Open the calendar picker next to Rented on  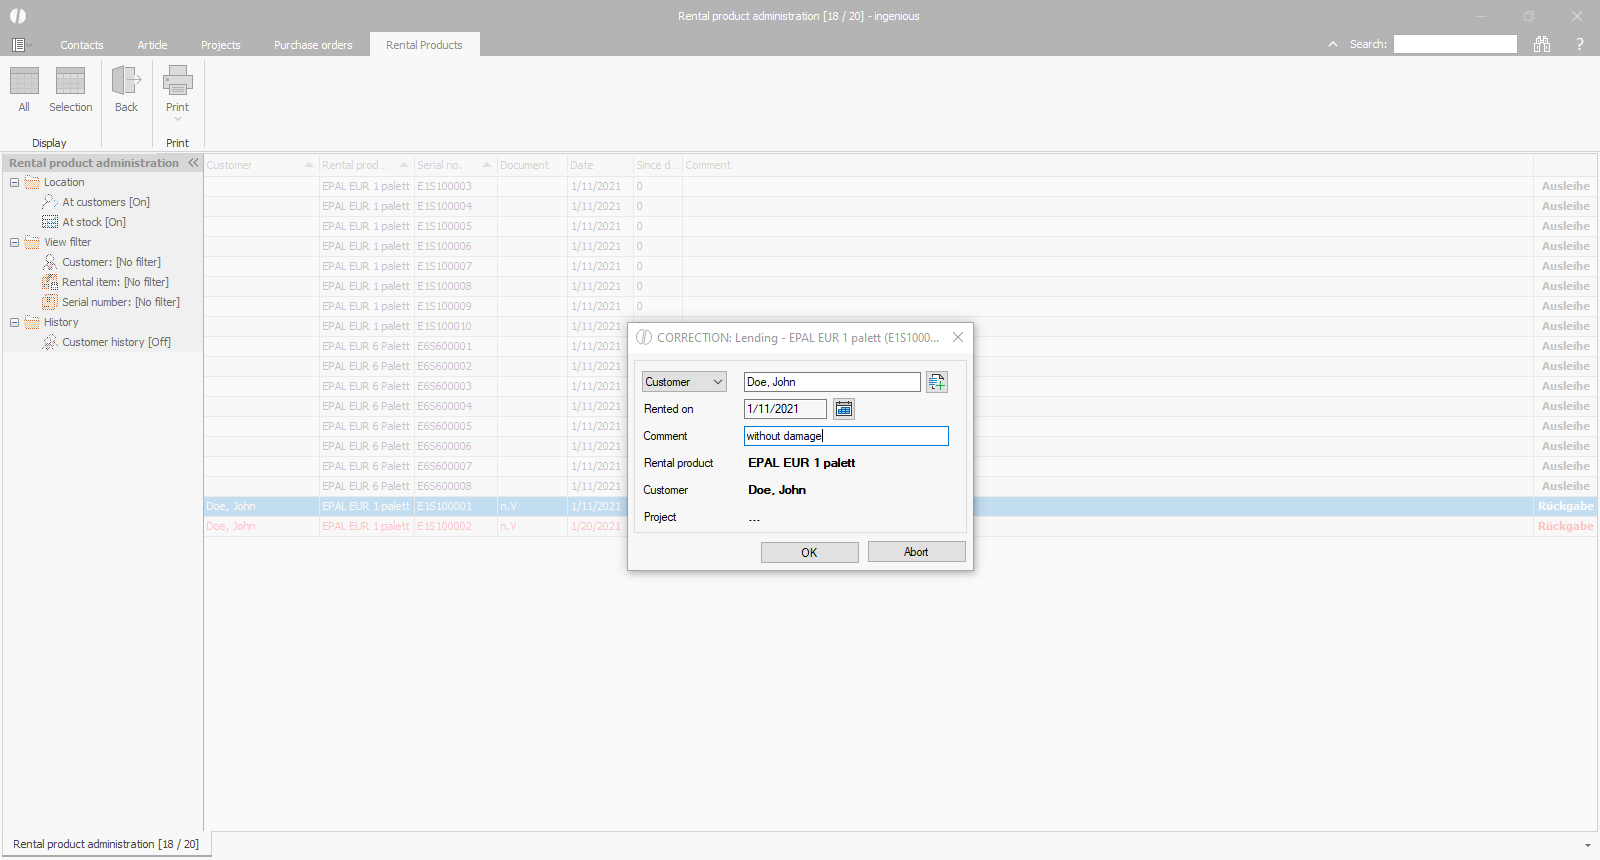tap(844, 409)
